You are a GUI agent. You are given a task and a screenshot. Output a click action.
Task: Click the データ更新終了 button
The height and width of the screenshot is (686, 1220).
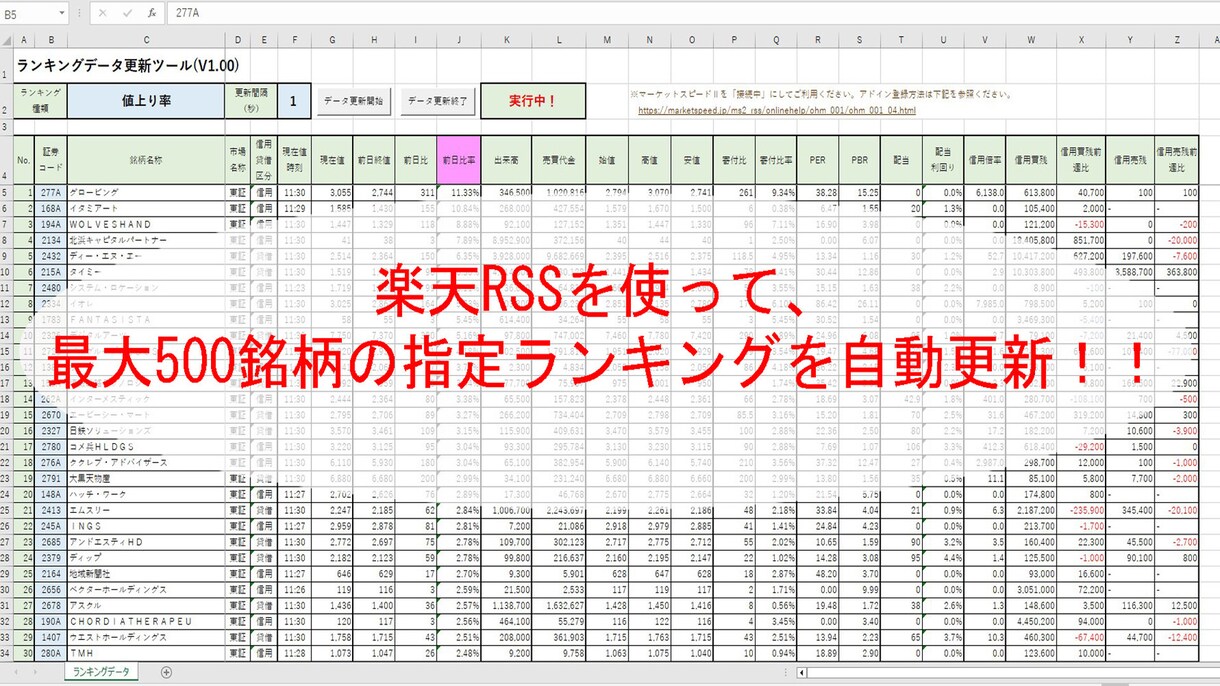(437, 101)
